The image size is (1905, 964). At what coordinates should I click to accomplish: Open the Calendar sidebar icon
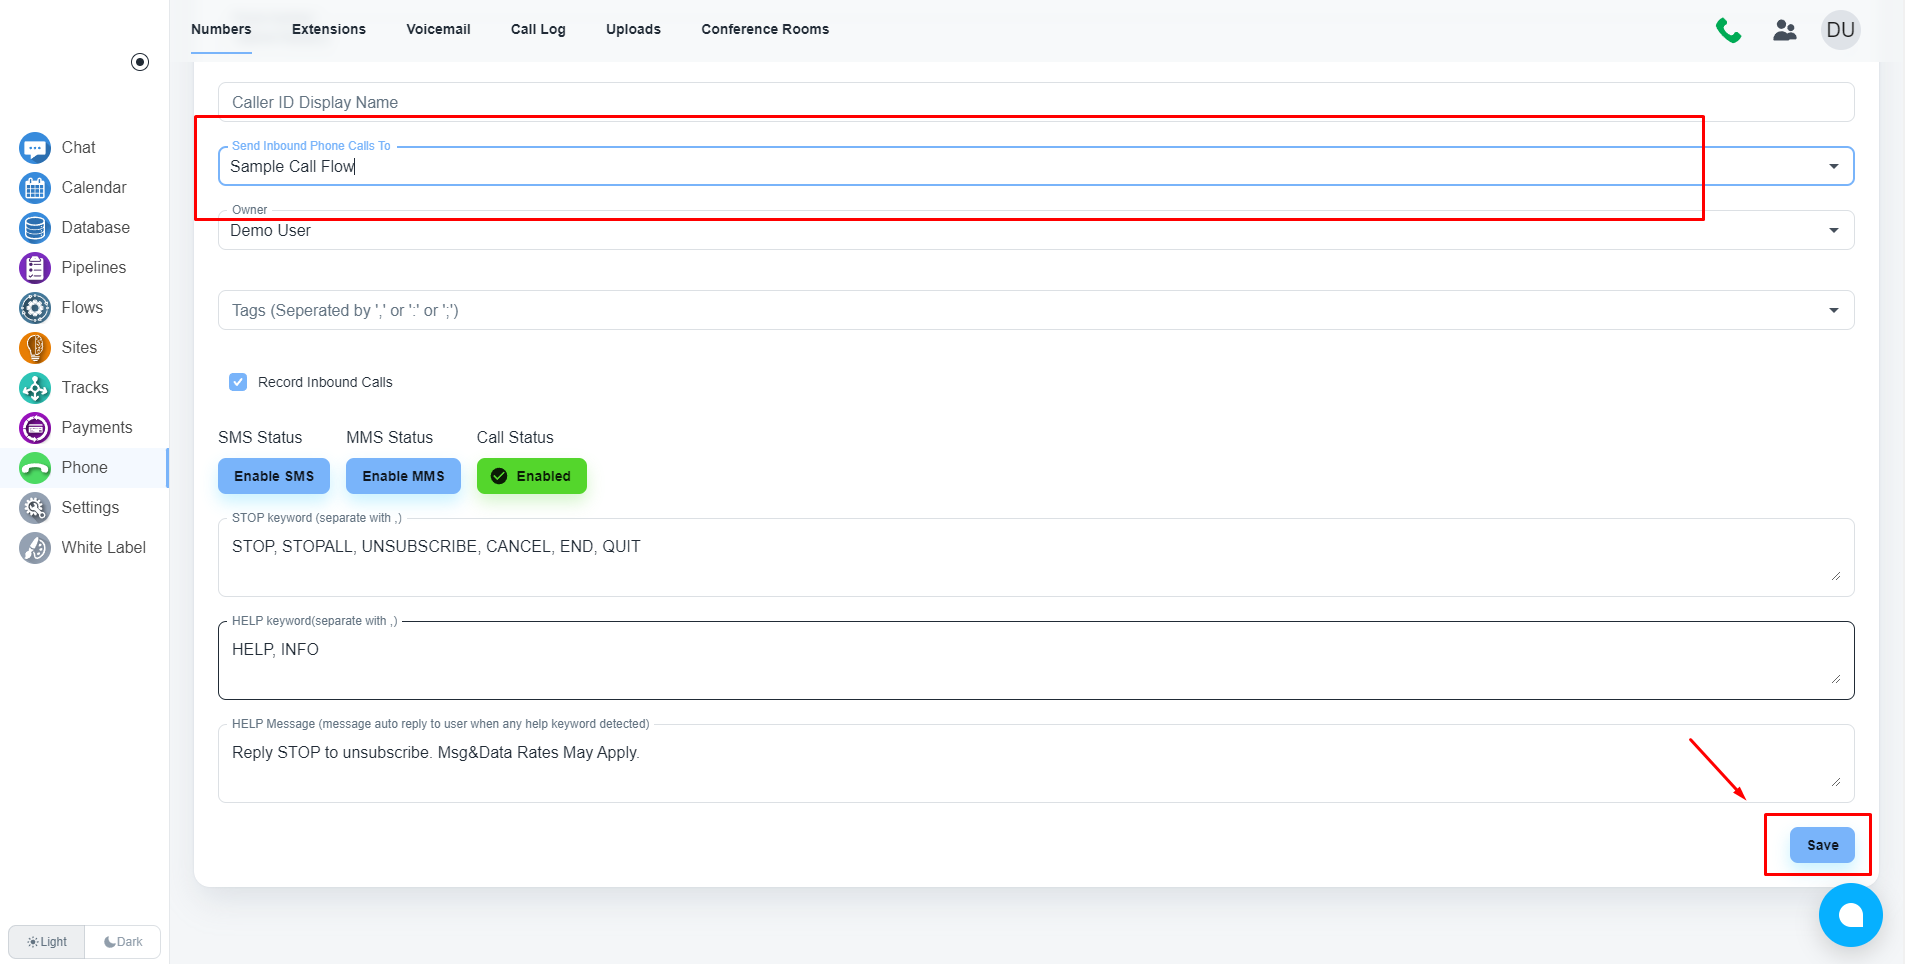[x=35, y=188]
